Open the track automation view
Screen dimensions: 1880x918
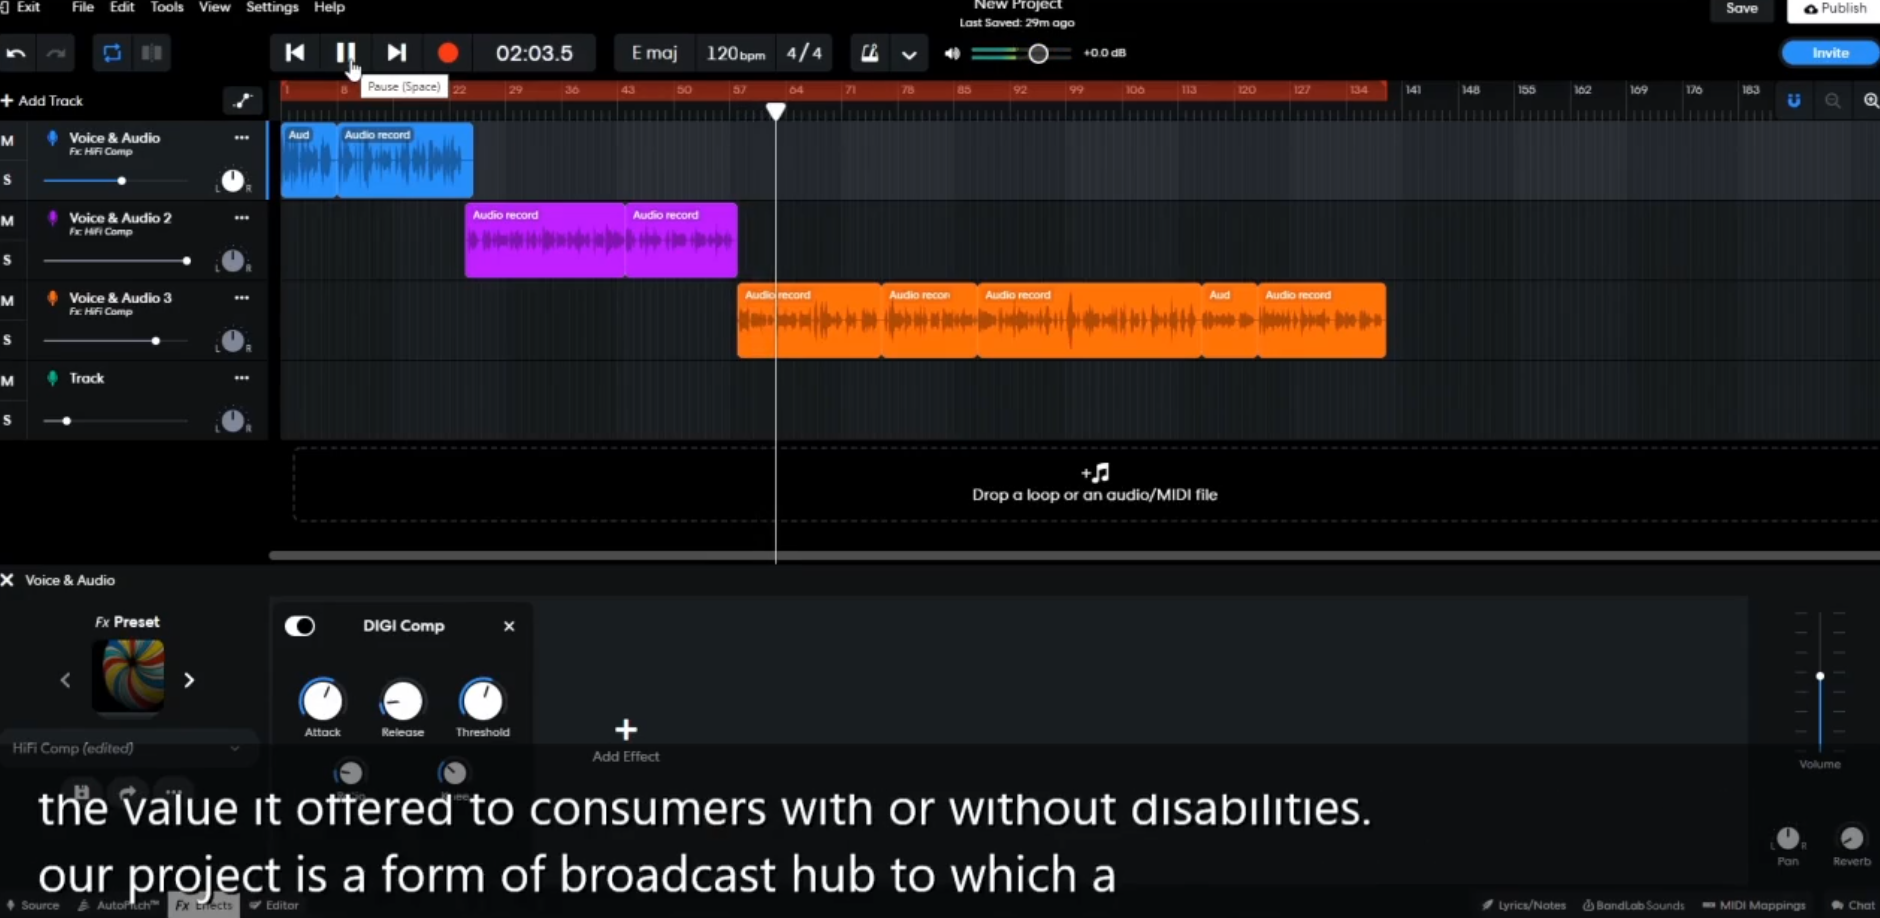pyautogui.click(x=242, y=100)
